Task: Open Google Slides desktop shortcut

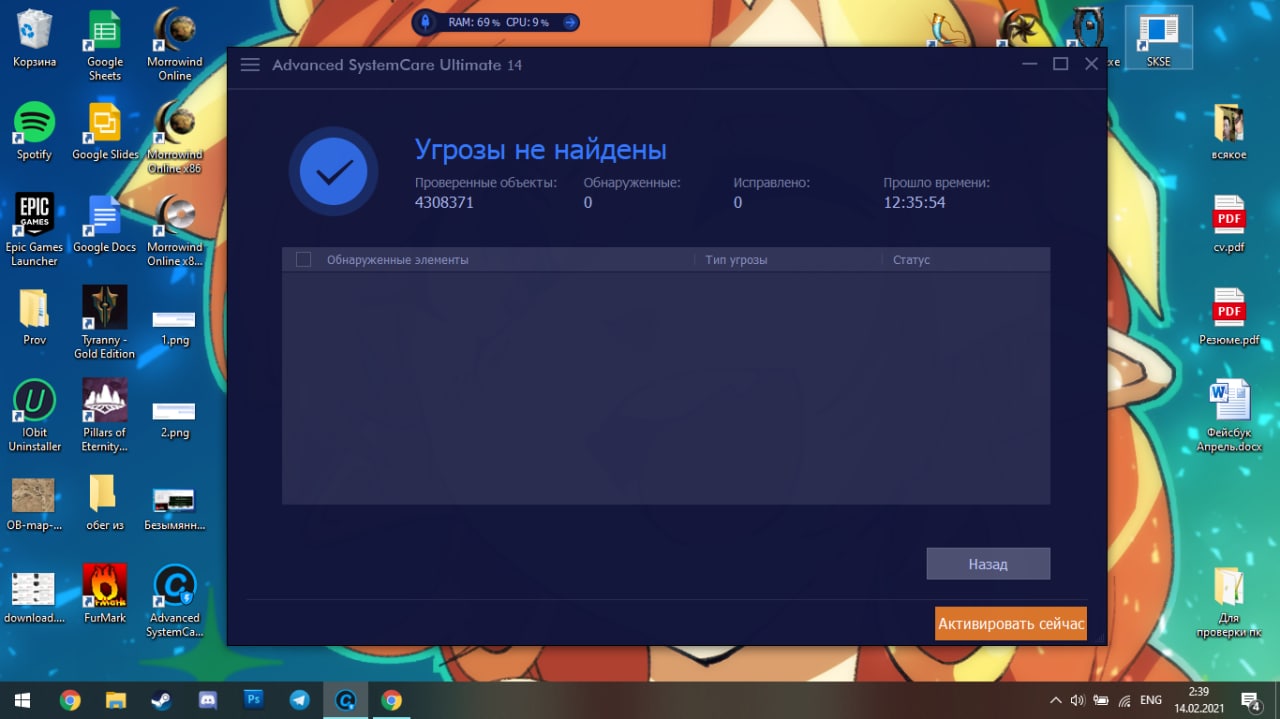Action: pyautogui.click(x=104, y=132)
